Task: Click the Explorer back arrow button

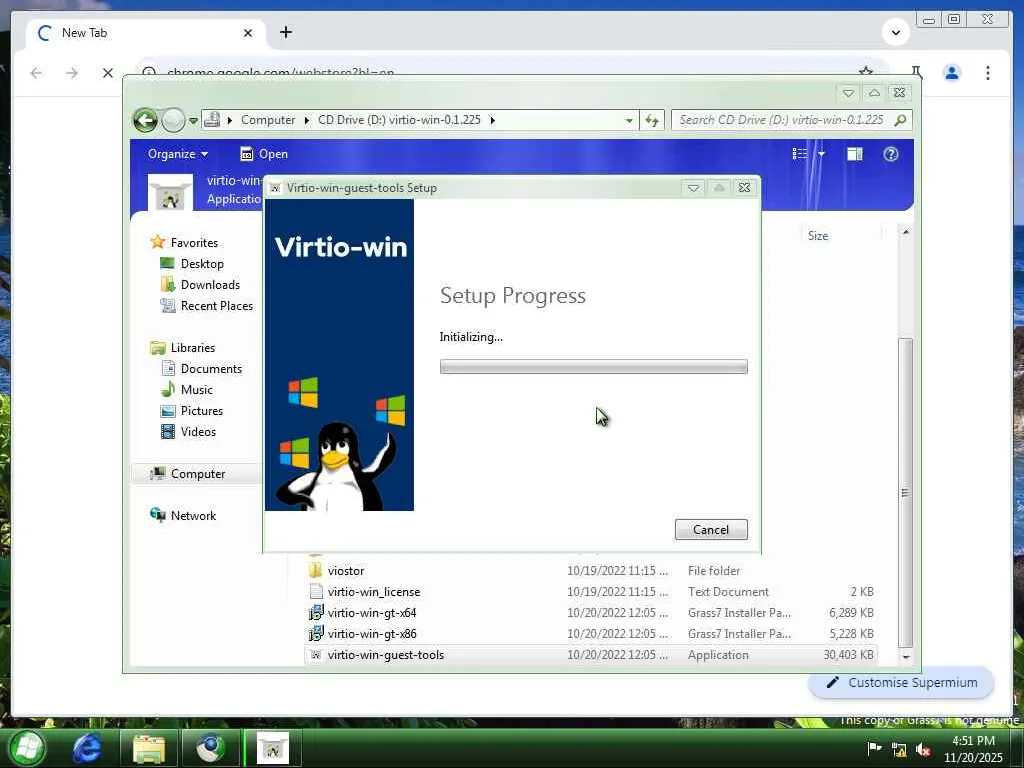Action: coord(146,120)
